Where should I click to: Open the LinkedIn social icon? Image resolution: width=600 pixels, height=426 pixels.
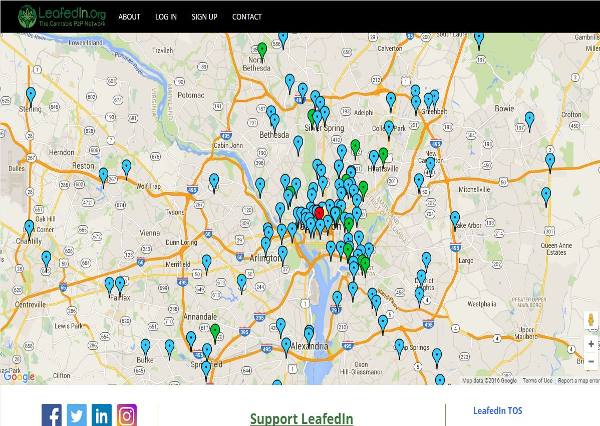[x=102, y=415]
